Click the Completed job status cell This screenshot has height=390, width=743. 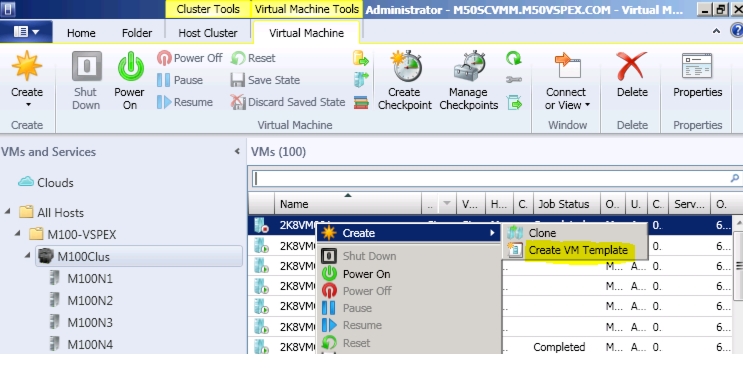(559, 347)
